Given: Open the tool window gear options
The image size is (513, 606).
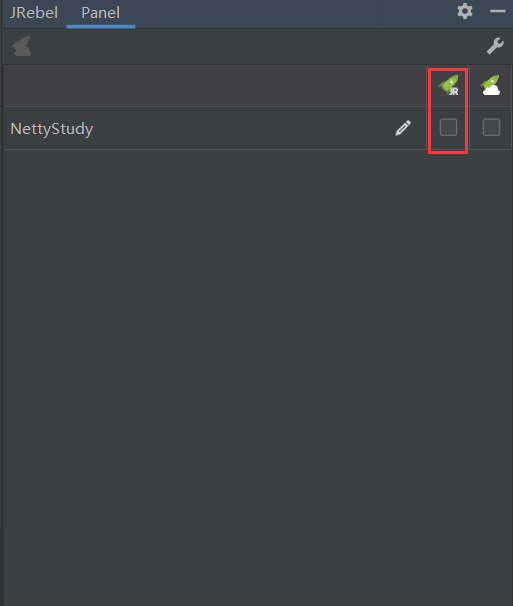Looking at the screenshot, I should tap(465, 11).
